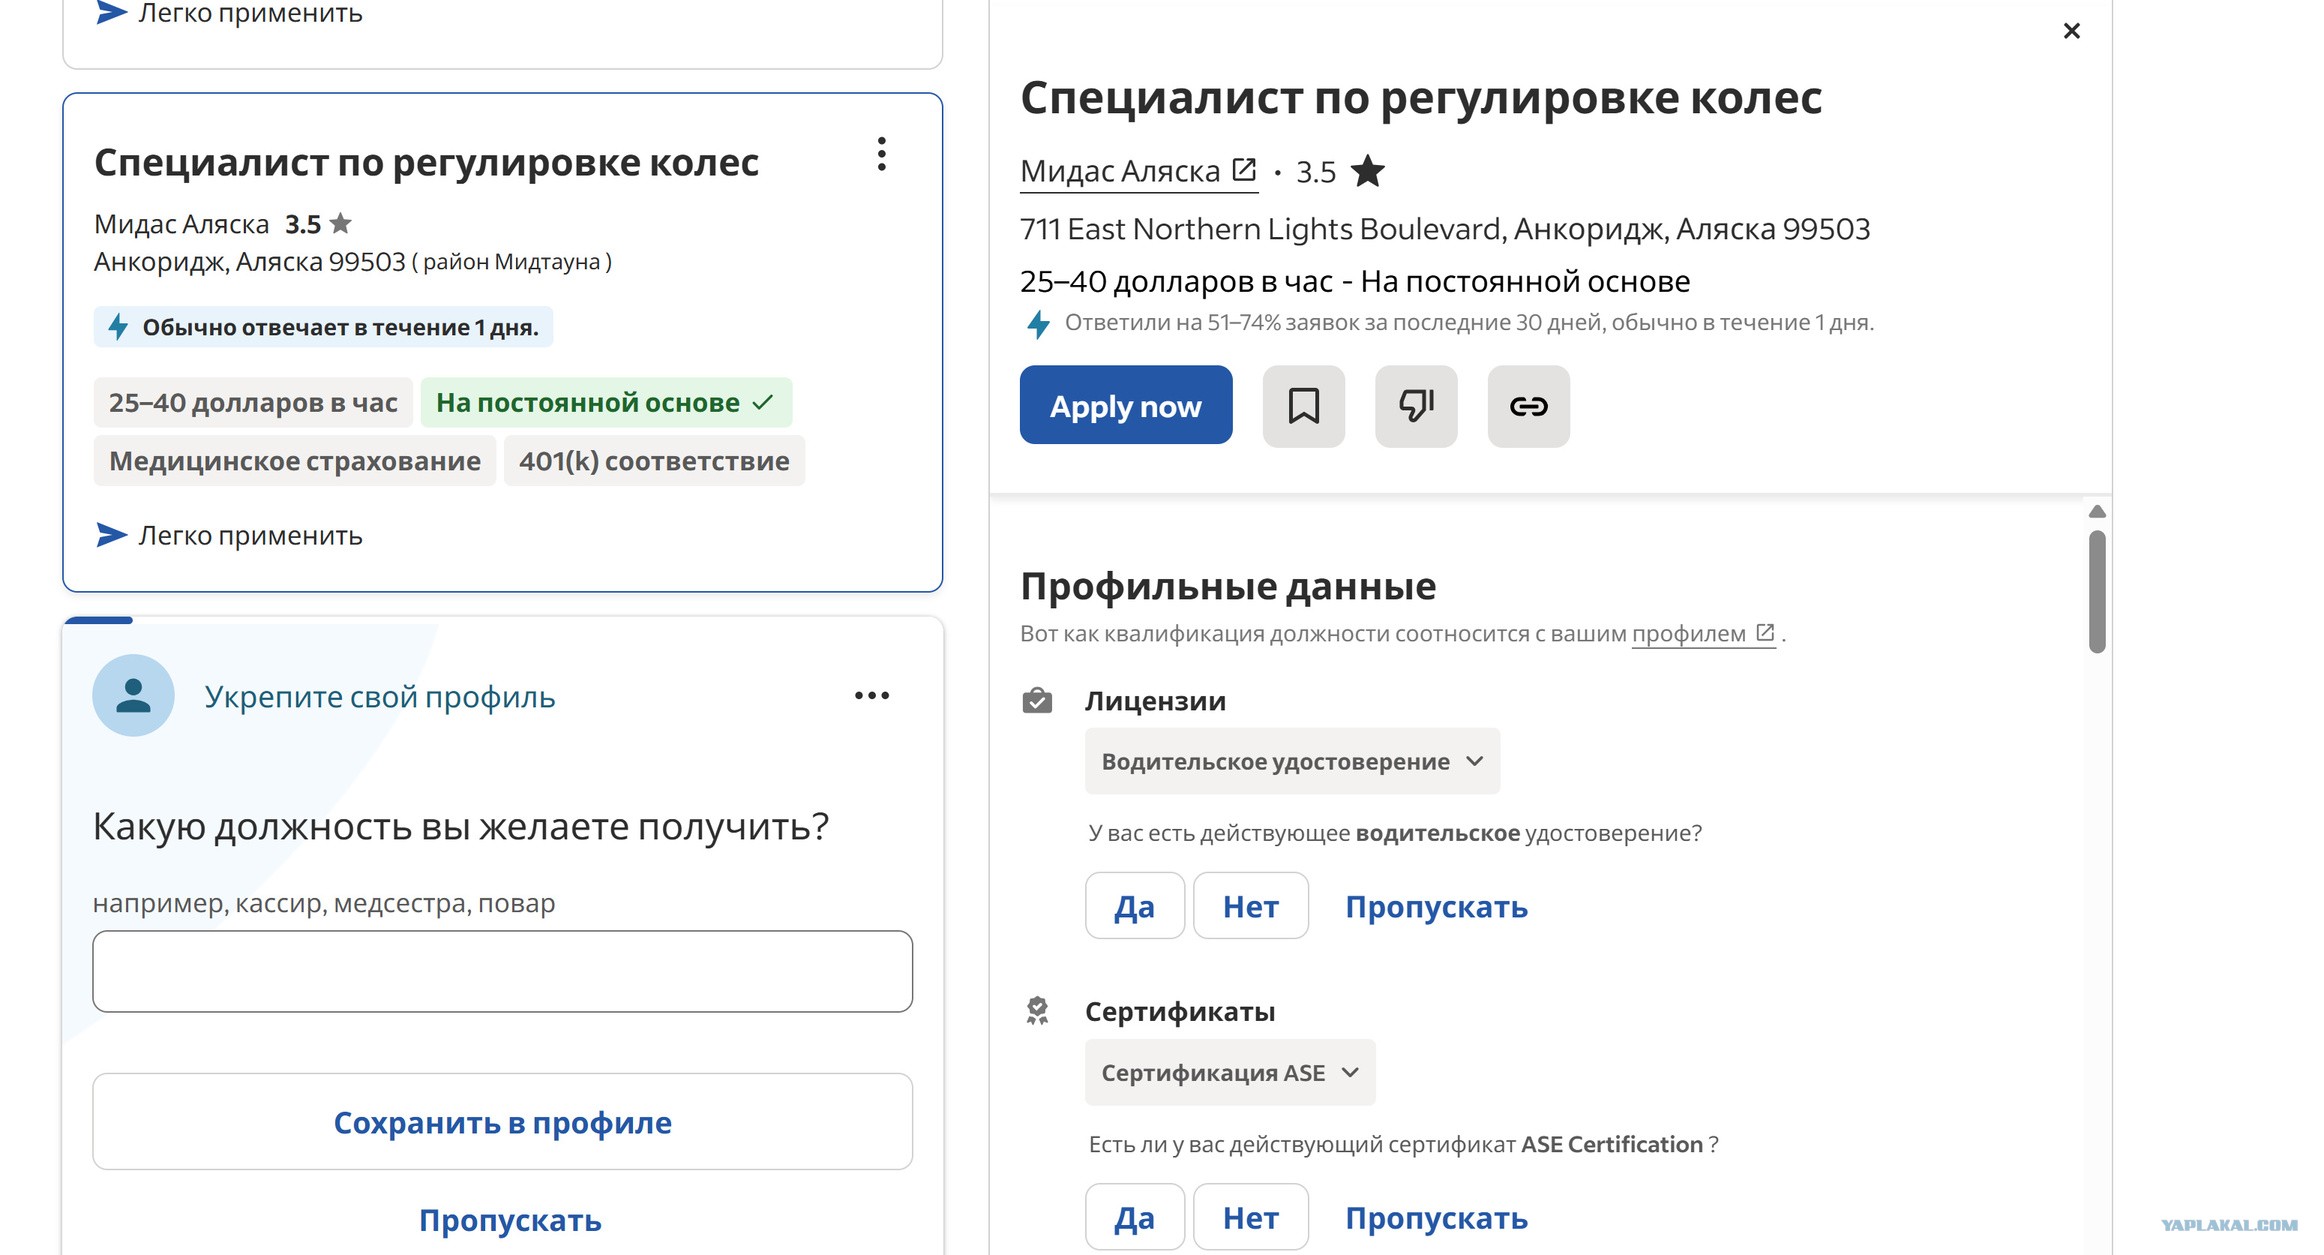2324x1255 pixels.
Task: Click the profile avatar icon
Action: click(x=133, y=696)
